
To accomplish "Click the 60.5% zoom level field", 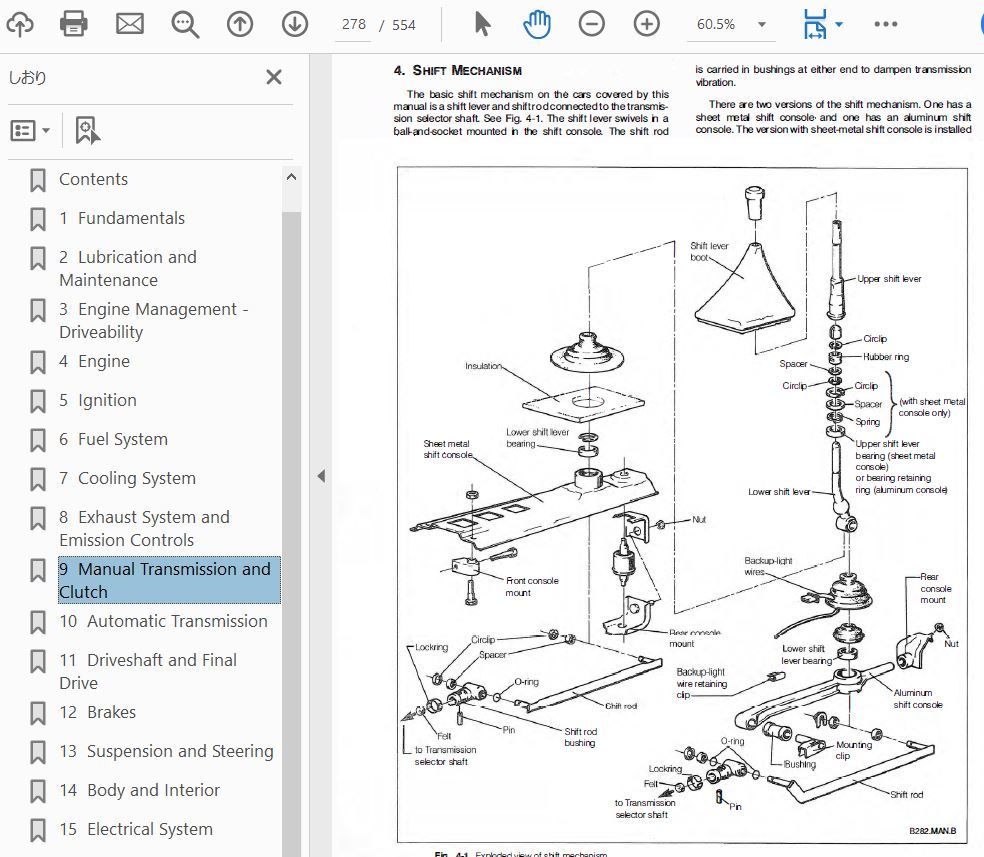I will pos(717,24).
